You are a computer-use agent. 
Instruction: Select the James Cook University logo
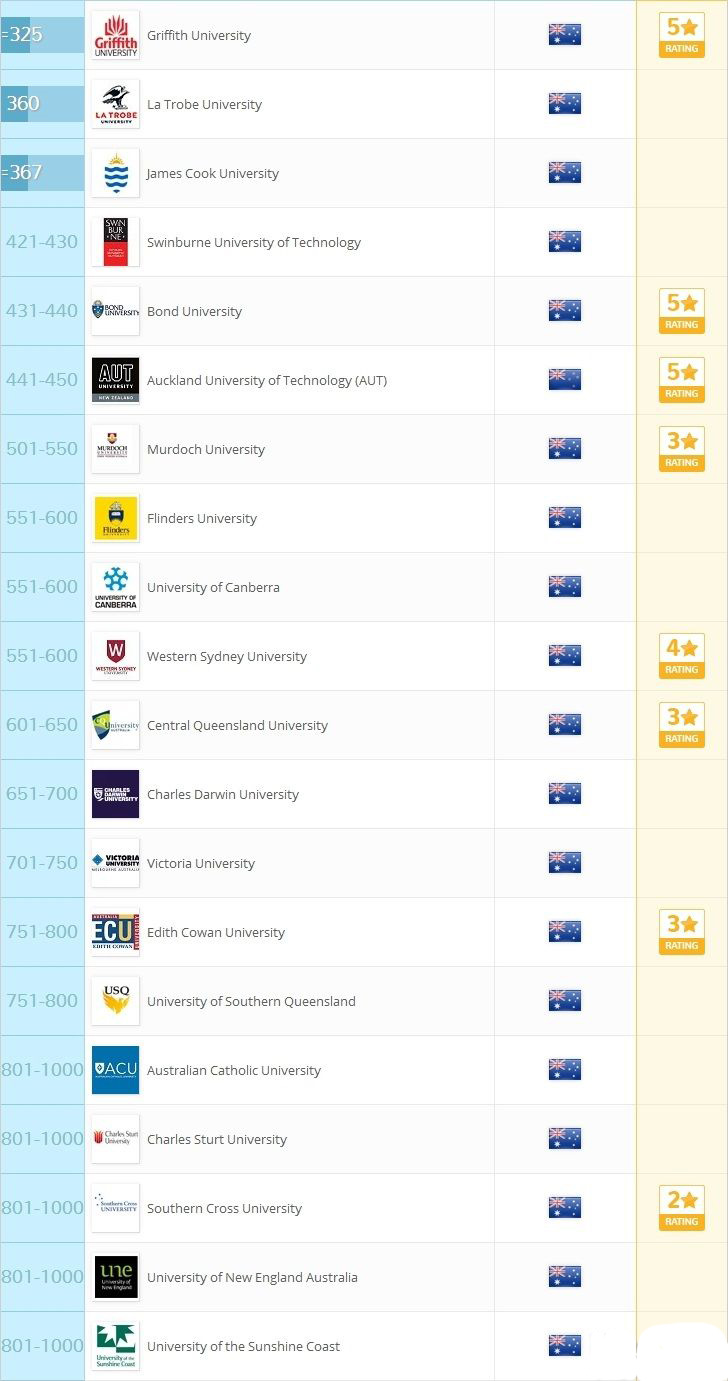(115, 173)
